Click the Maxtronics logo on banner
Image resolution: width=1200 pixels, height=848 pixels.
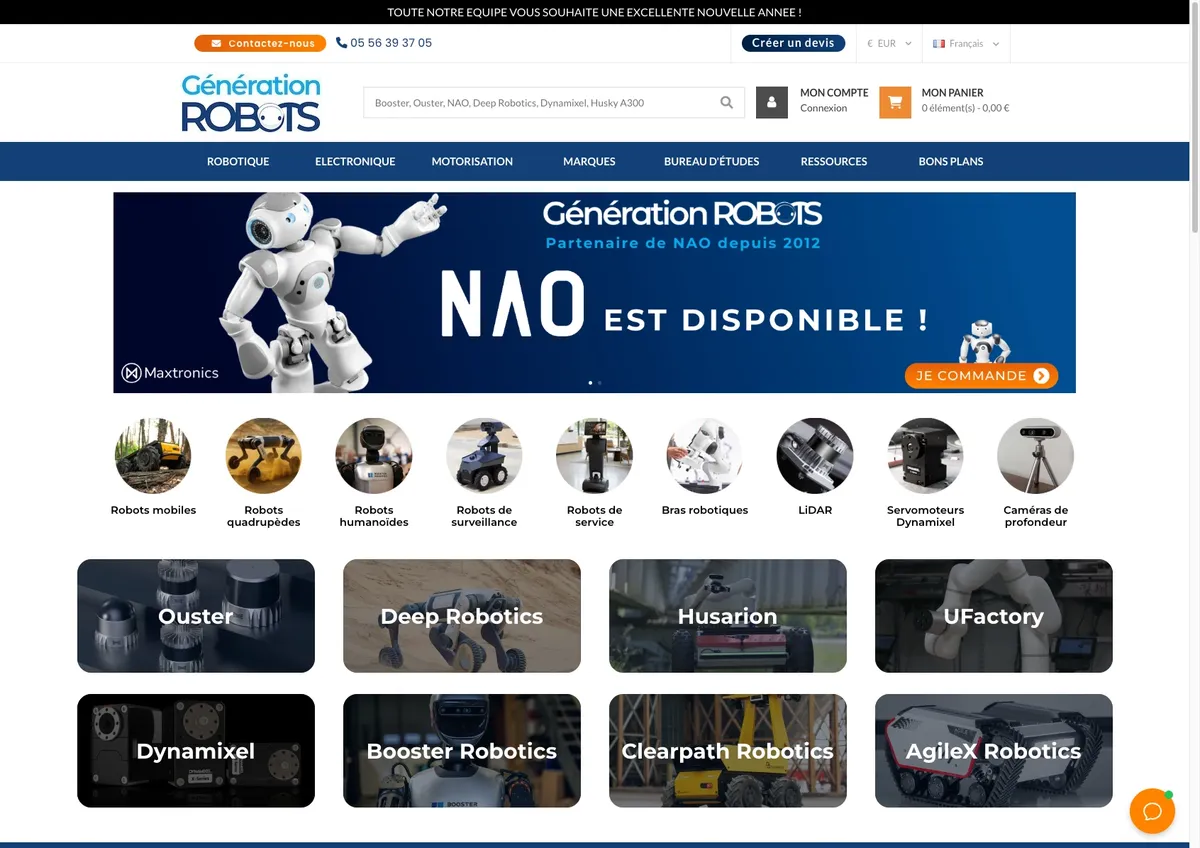[x=170, y=373]
